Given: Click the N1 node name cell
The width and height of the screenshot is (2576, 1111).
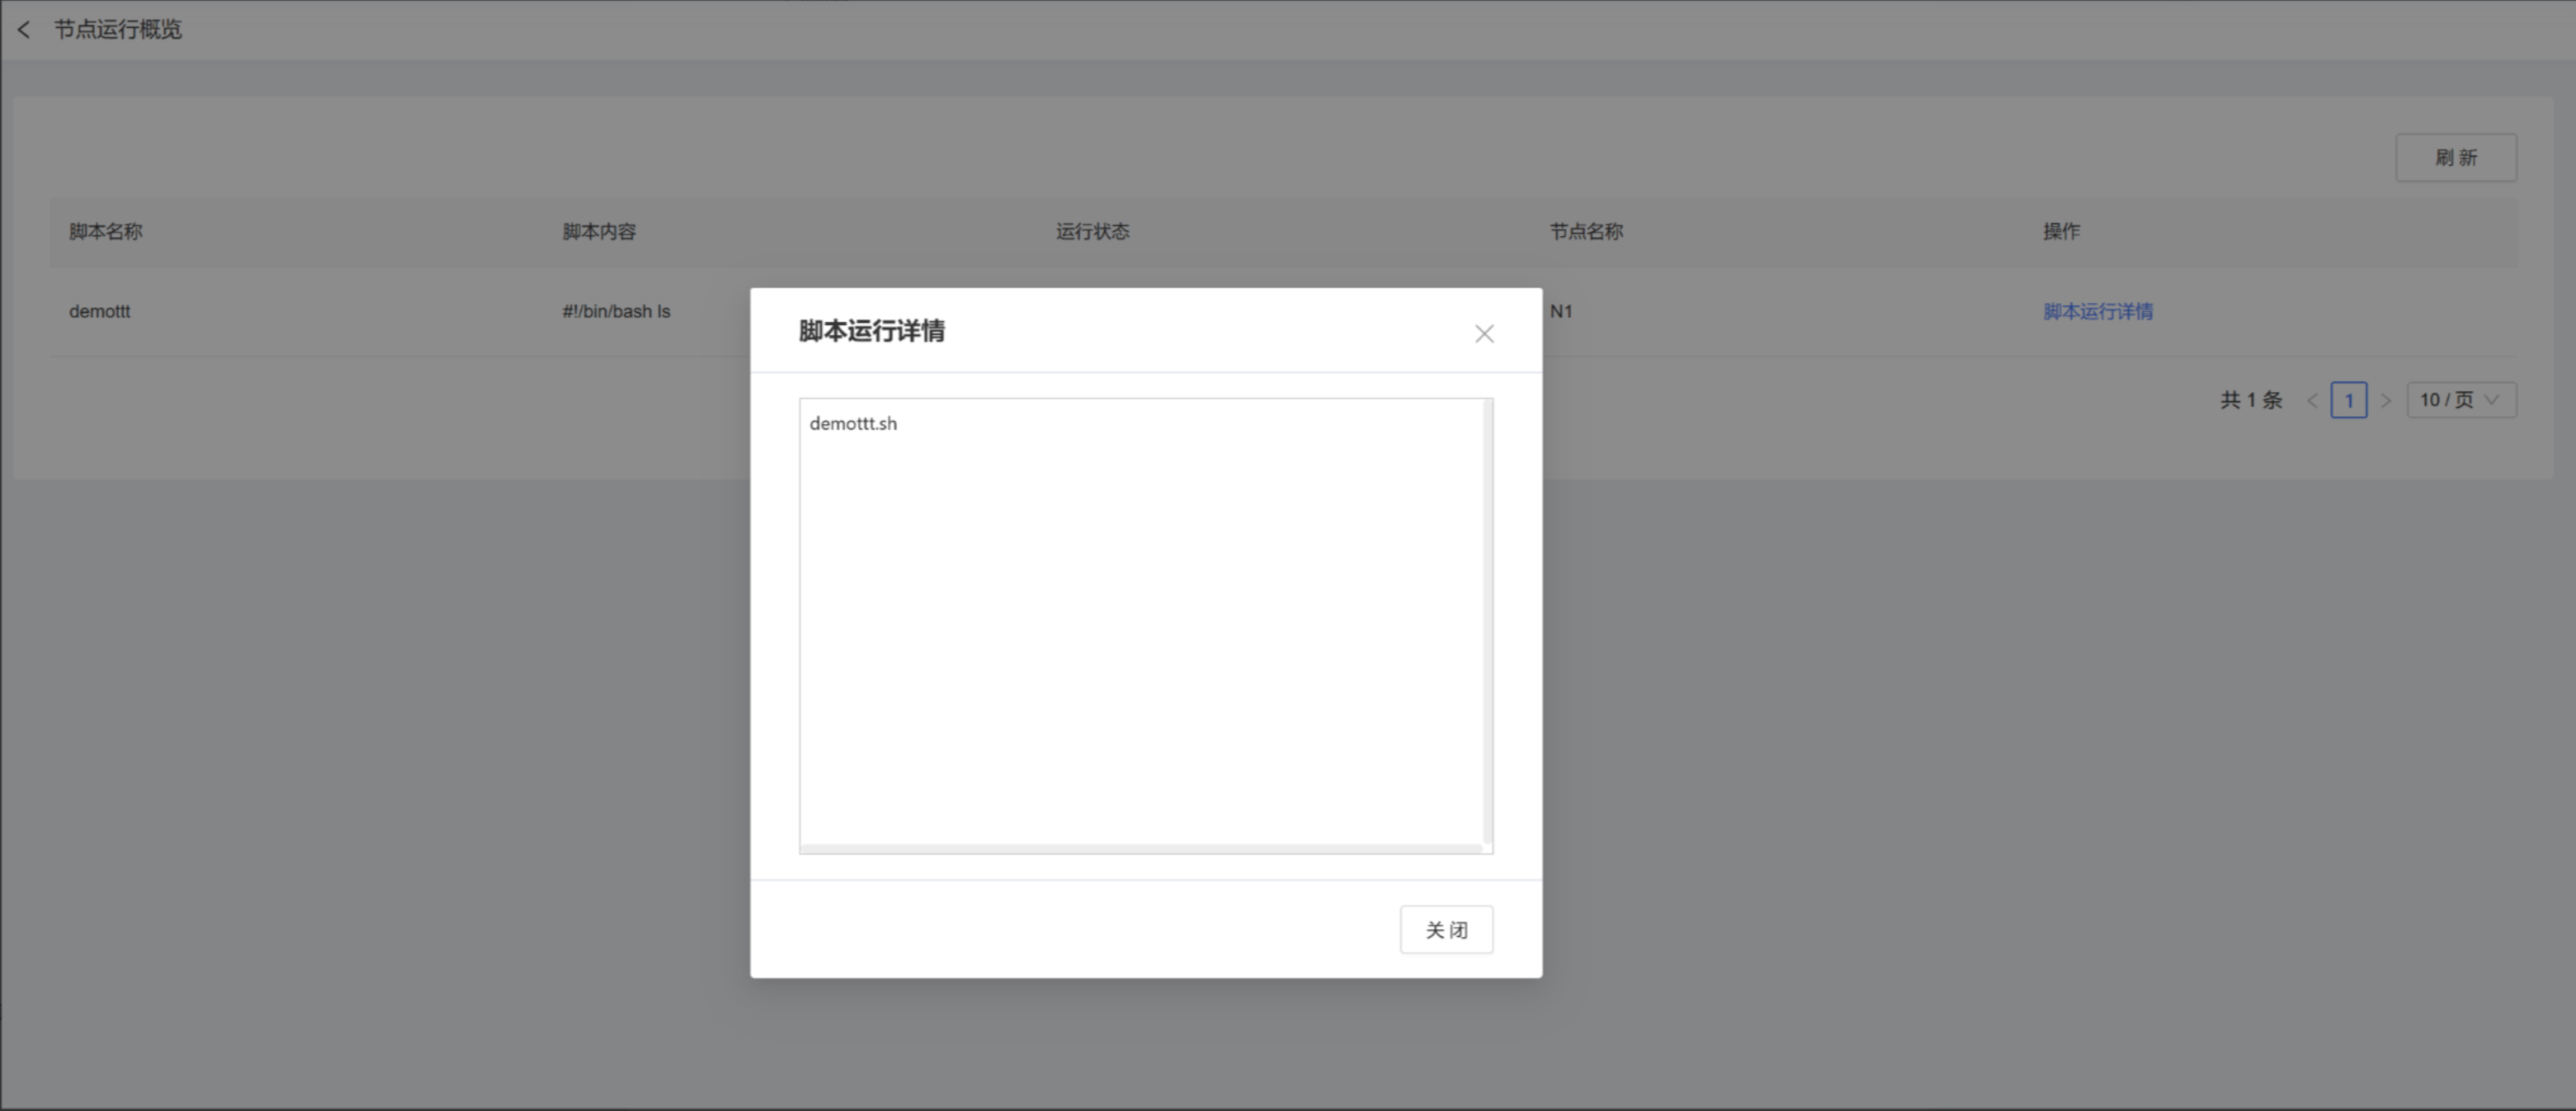Looking at the screenshot, I should (x=1561, y=311).
